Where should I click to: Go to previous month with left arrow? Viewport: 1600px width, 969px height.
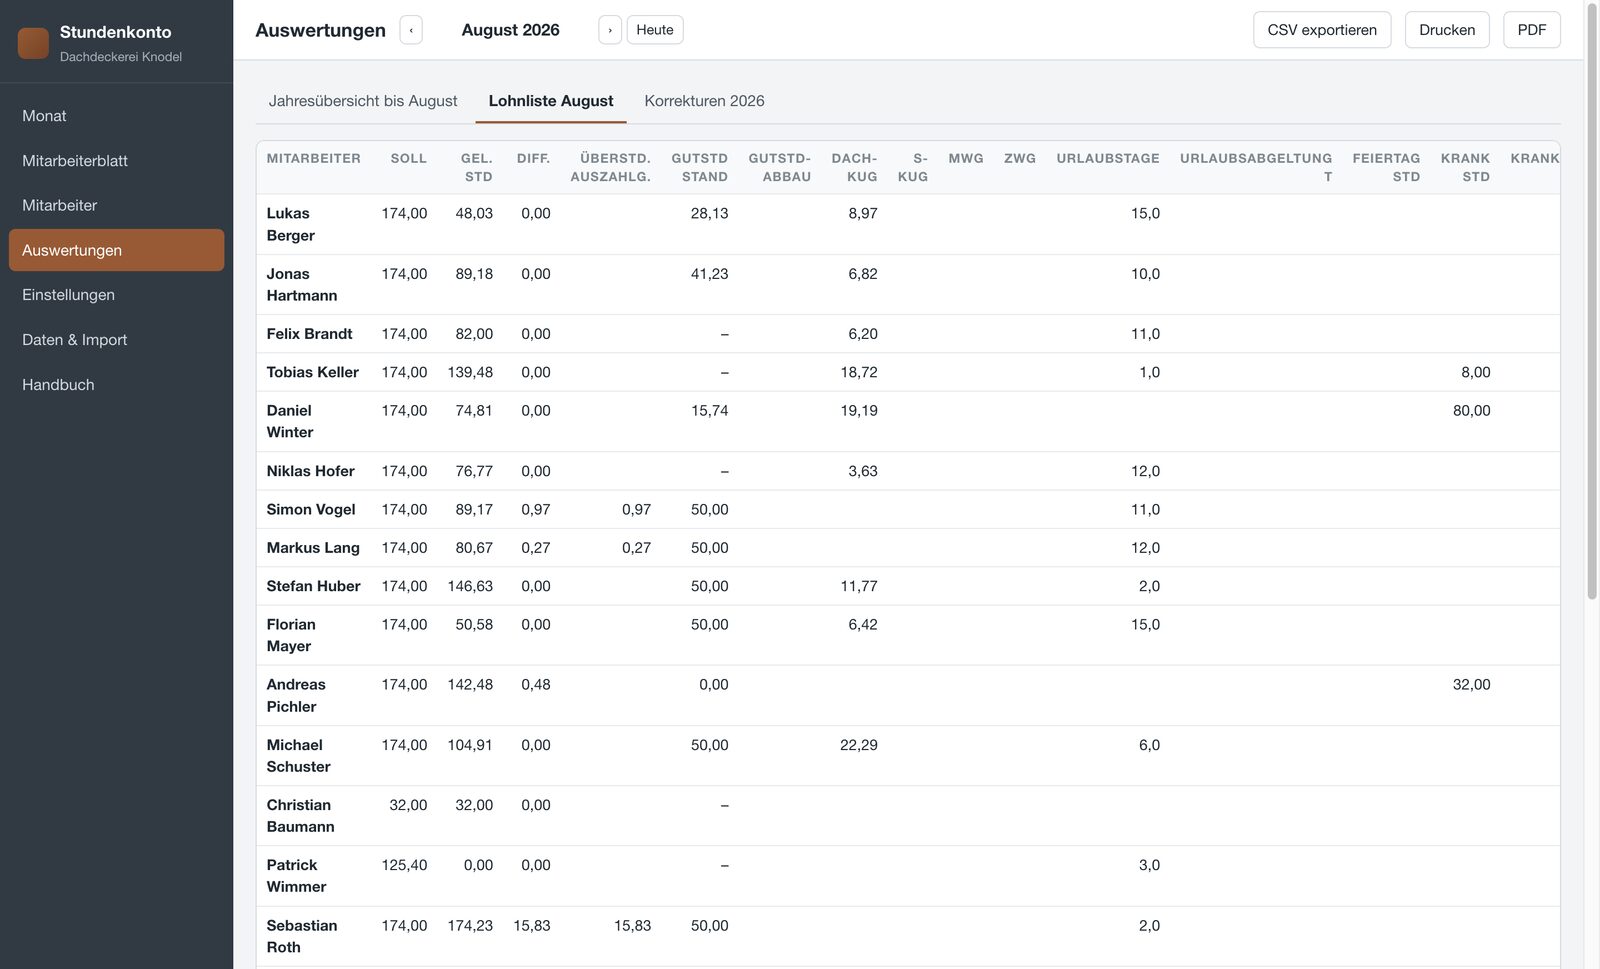pos(411,30)
